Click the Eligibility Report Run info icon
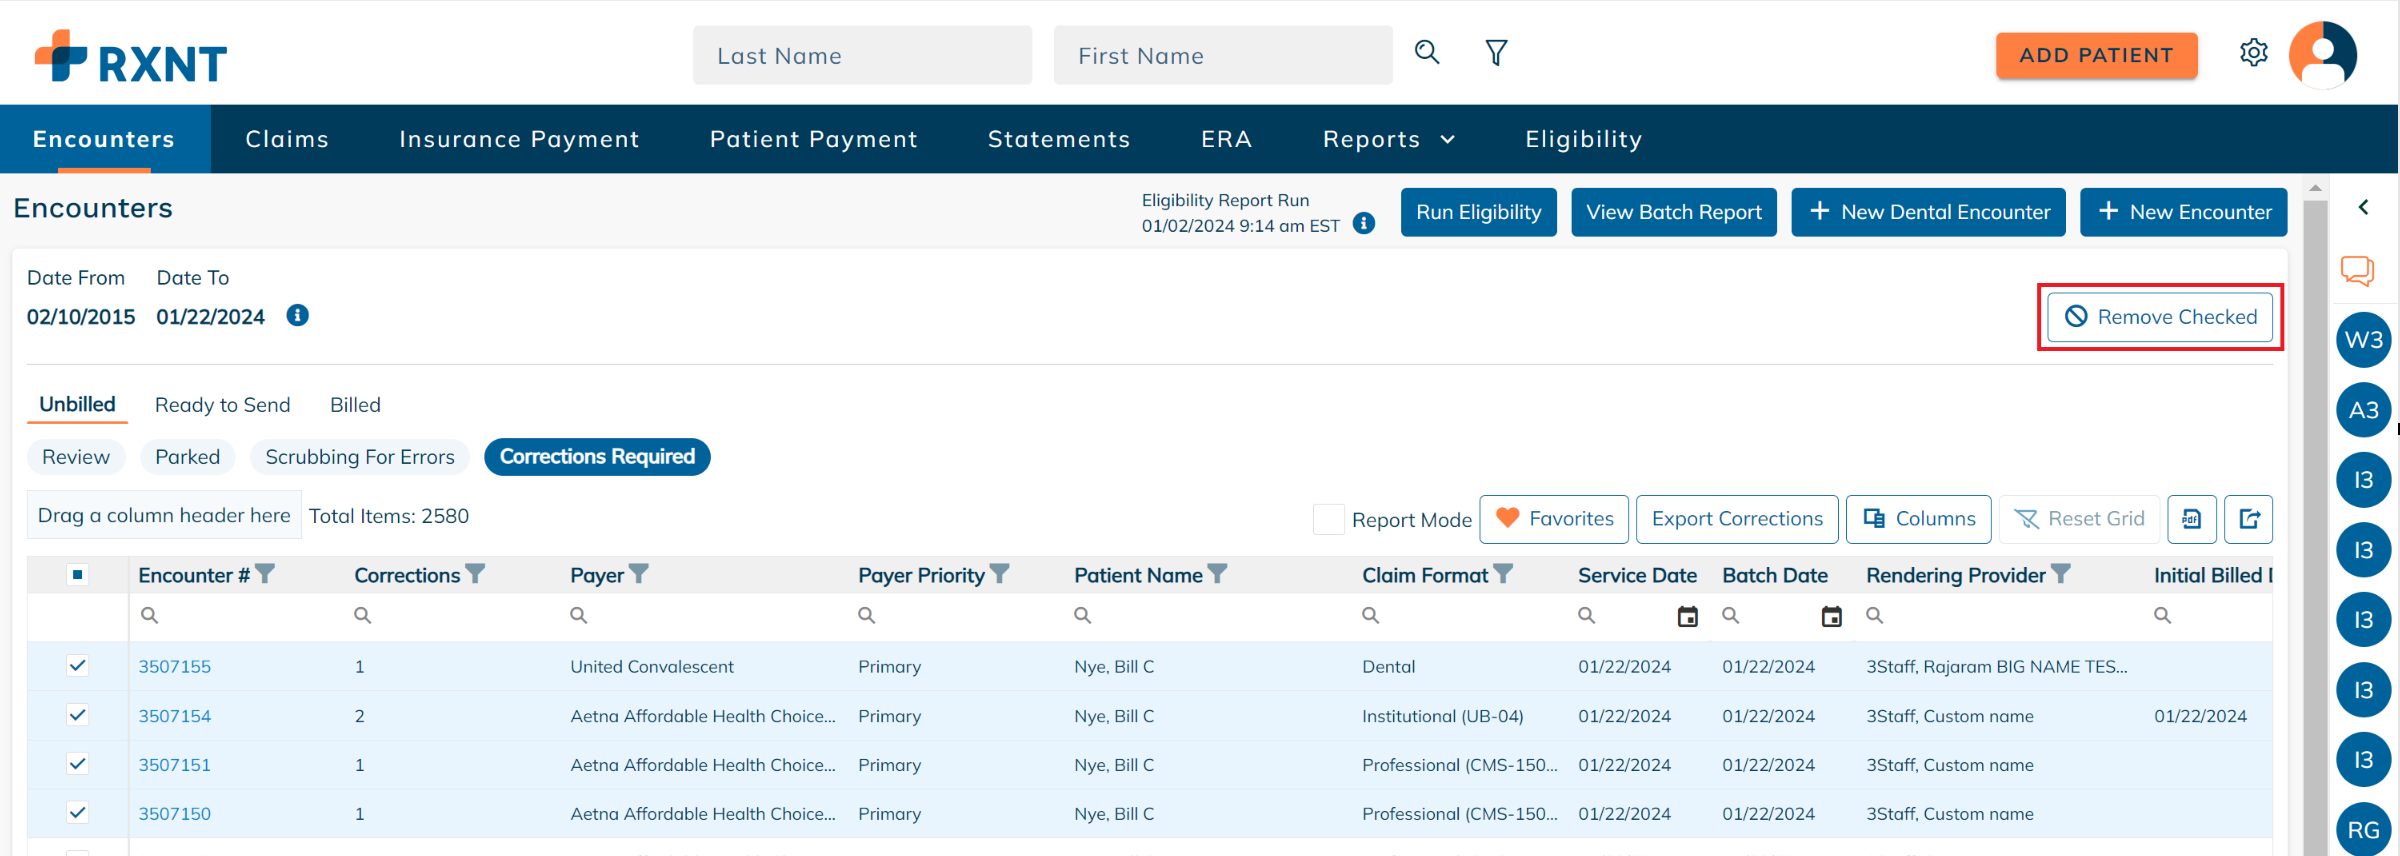The width and height of the screenshot is (2400, 856). tap(1363, 224)
